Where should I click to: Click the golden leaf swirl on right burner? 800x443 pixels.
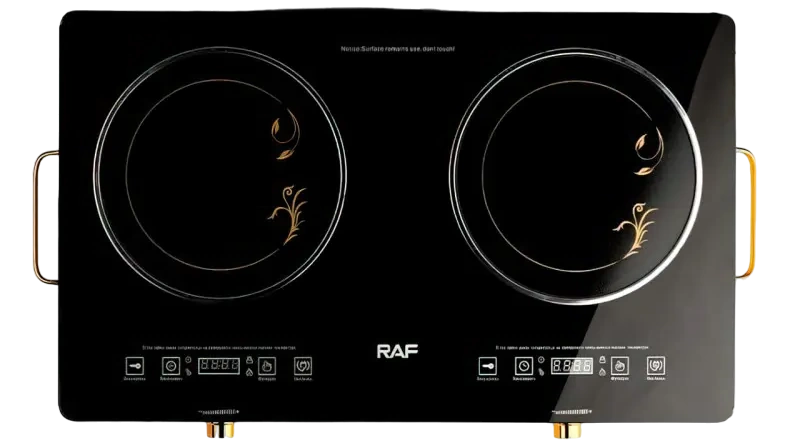point(648,151)
